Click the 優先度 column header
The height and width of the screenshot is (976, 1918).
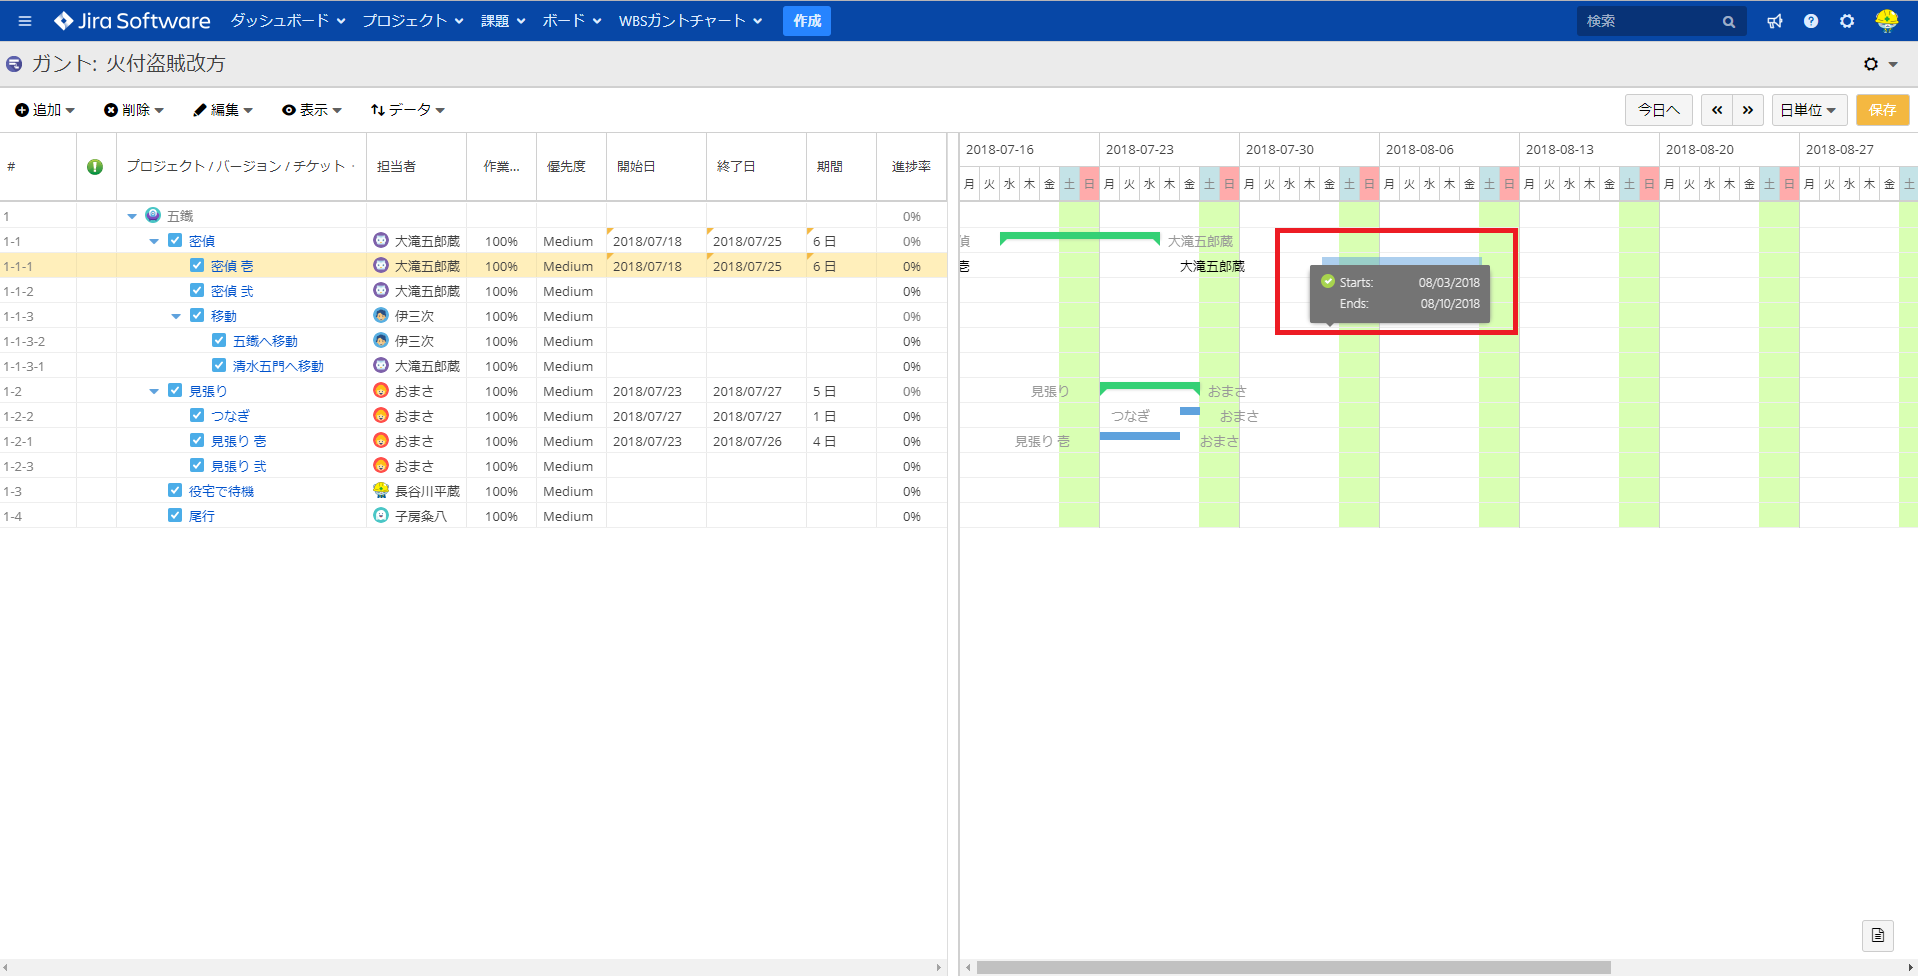571,167
